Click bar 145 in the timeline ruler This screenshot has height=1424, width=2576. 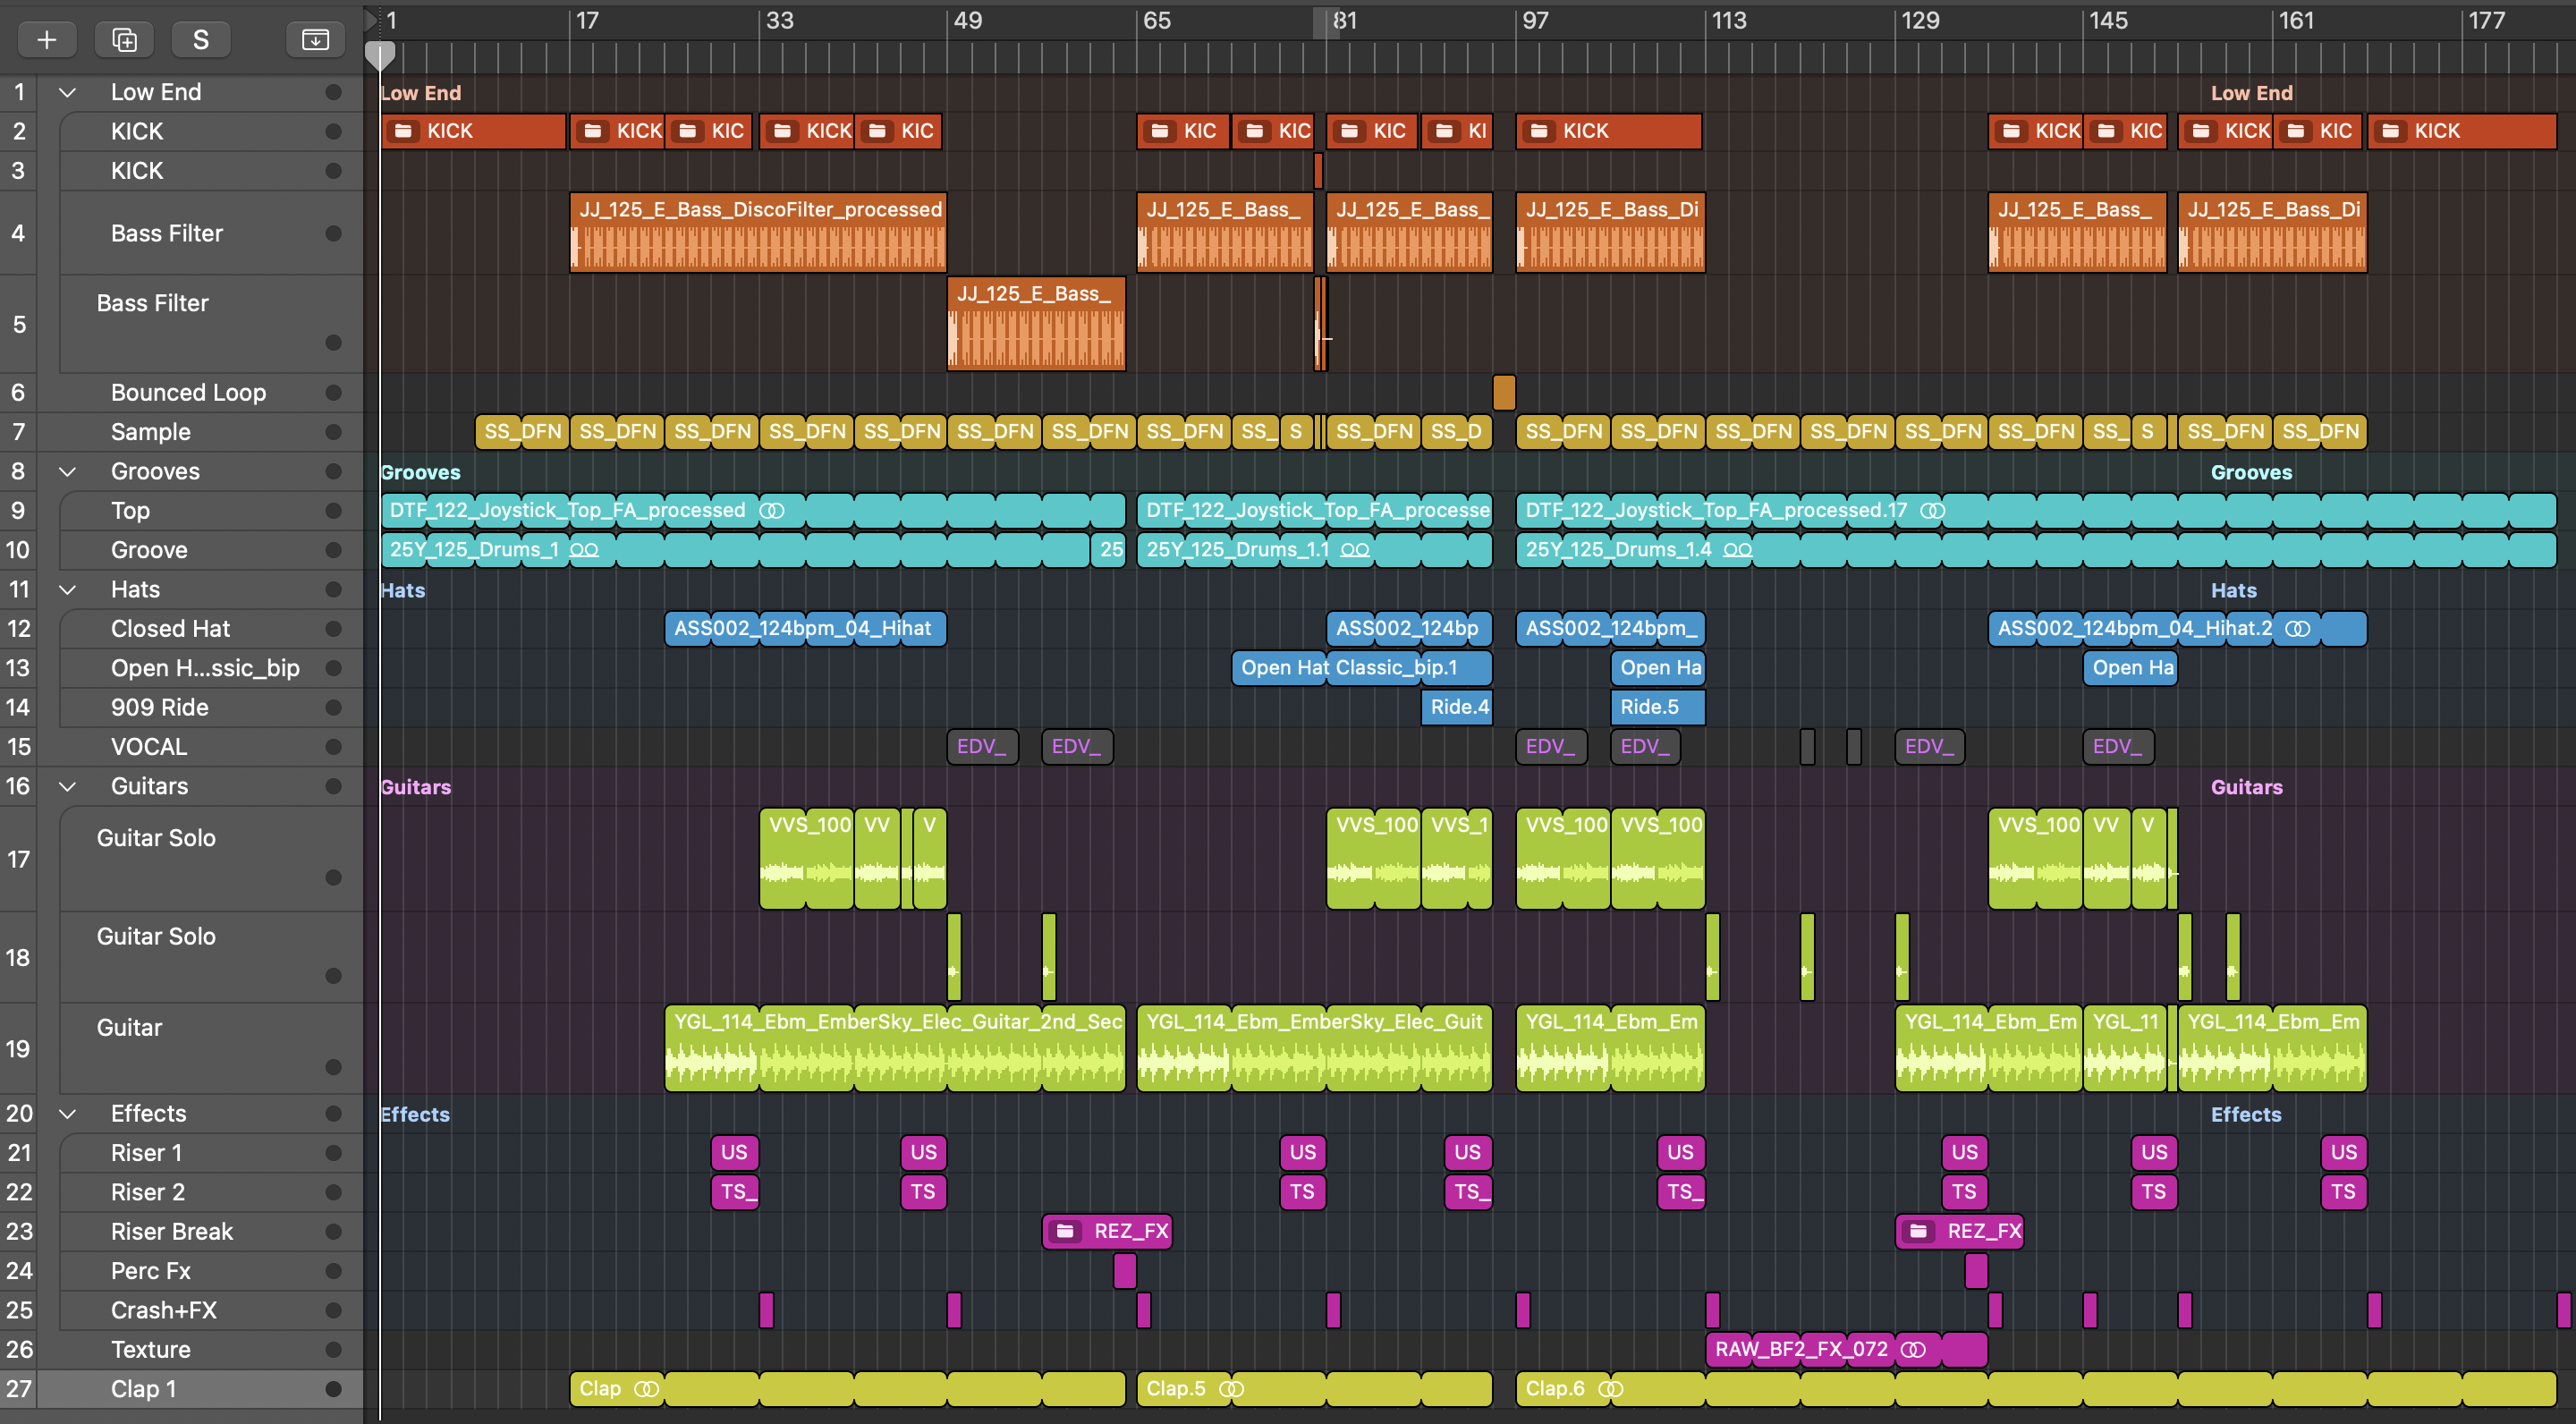point(2107,20)
